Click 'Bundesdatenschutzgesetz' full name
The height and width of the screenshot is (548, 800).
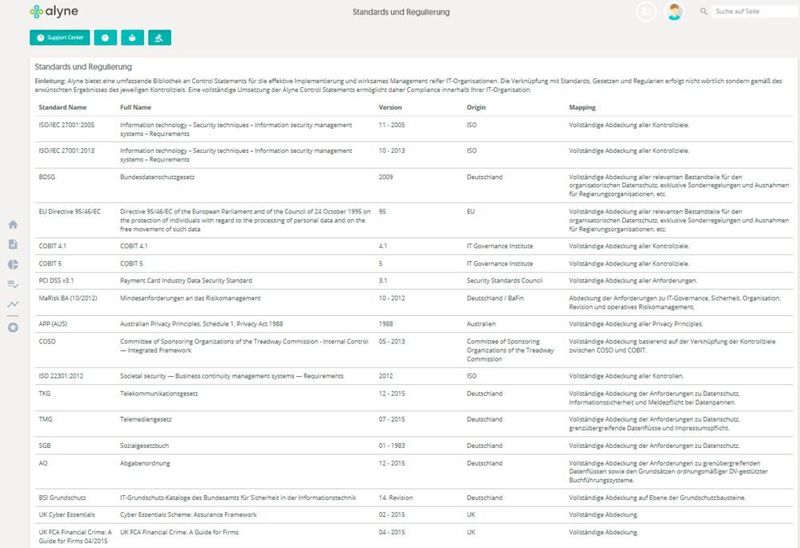click(x=157, y=177)
